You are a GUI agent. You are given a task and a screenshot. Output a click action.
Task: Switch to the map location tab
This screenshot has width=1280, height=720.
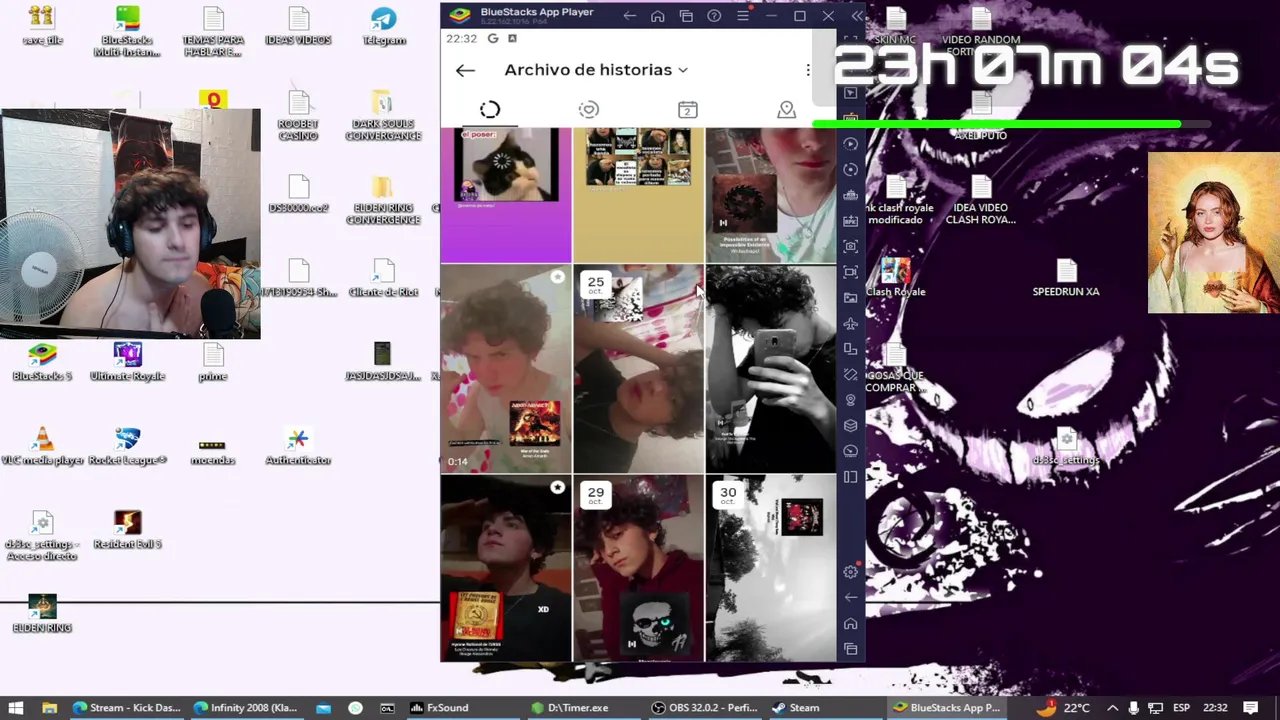[786, 109]
